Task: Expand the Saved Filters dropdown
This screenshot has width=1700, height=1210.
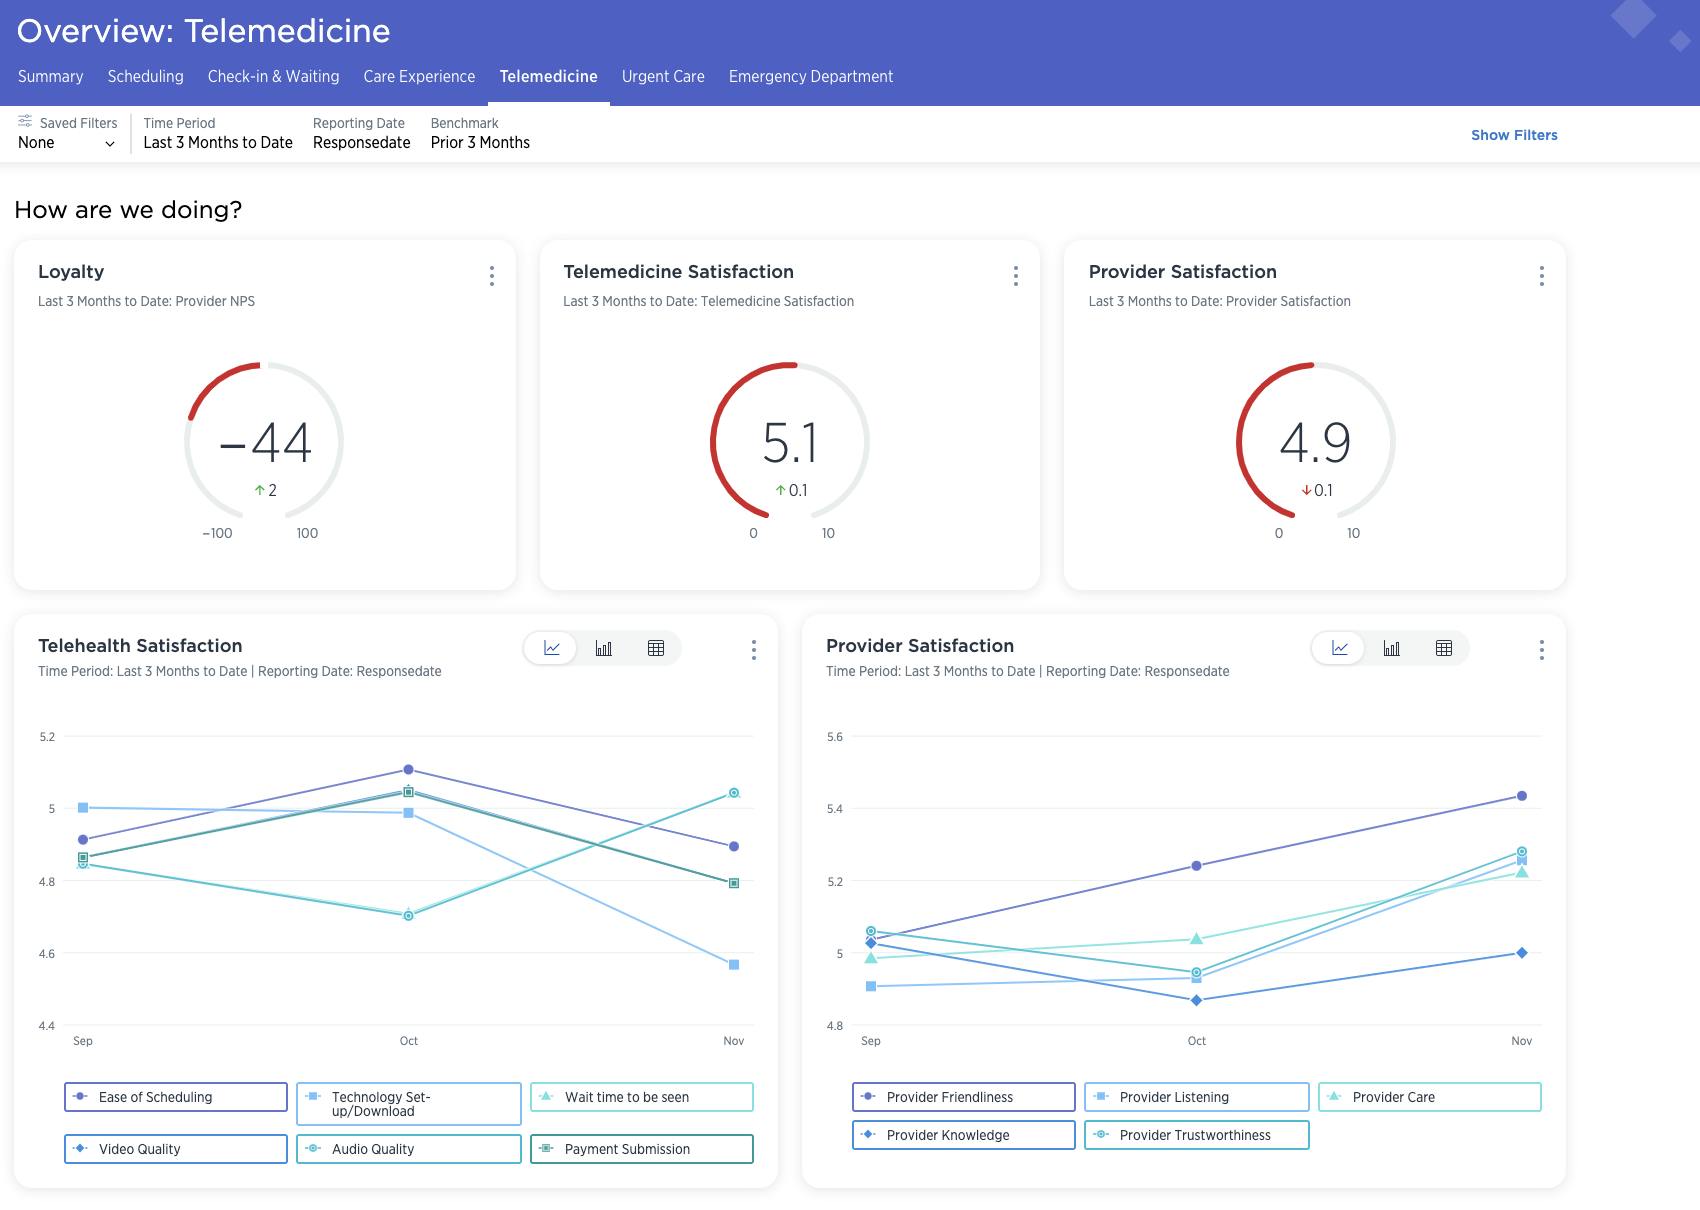Action: click(x=66, y=143)
